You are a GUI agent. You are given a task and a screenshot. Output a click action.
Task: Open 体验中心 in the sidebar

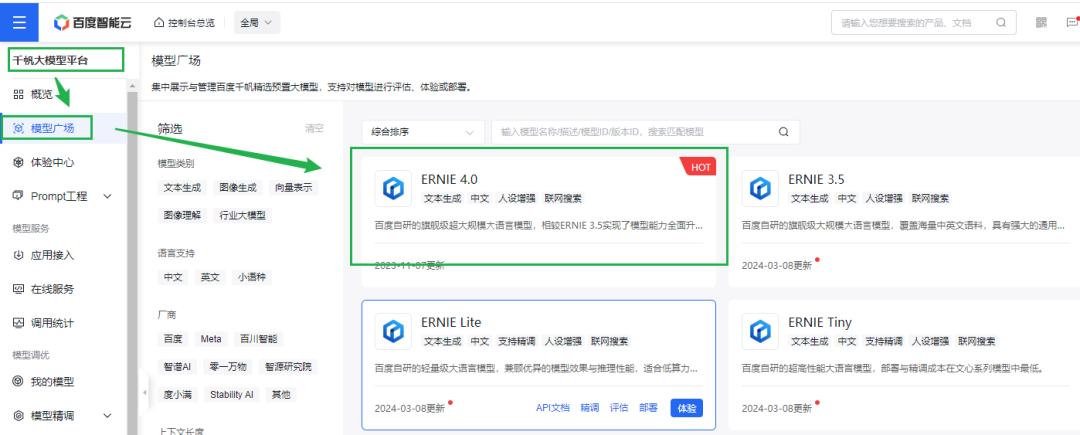(x=52, y=162)
